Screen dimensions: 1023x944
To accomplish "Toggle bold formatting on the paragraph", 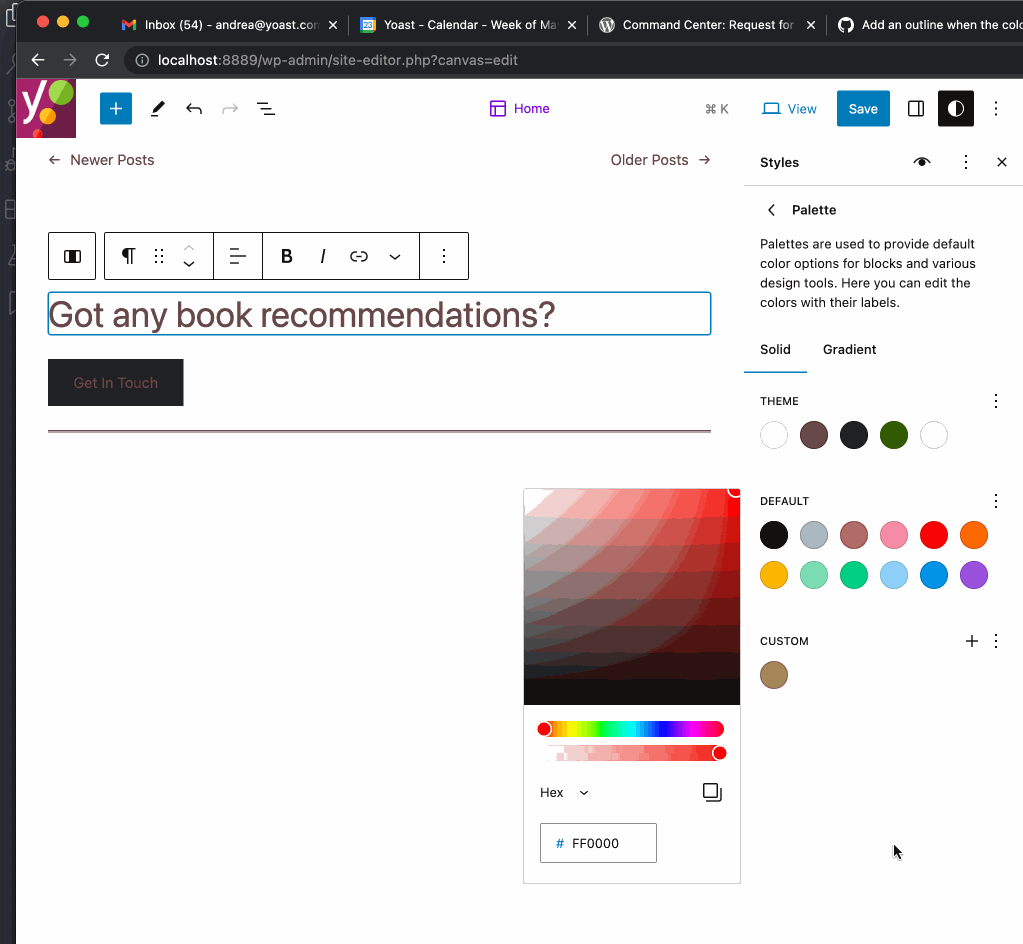I will (287, 256).
